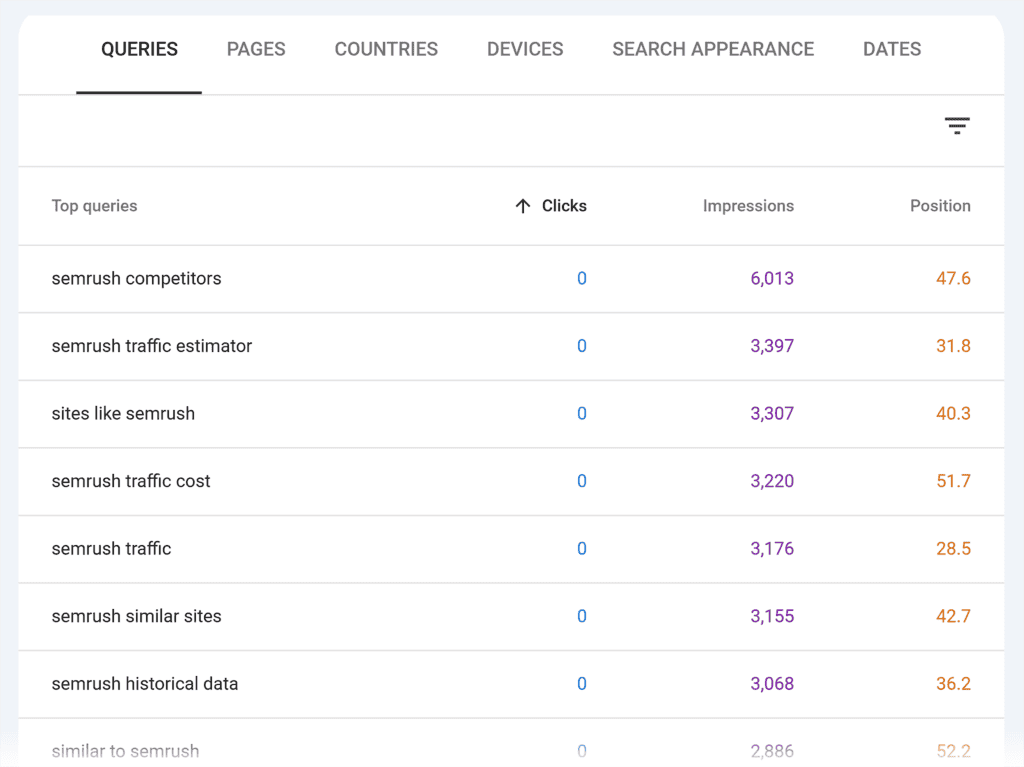
Task: Click the 'semrush similar sites' row
Action: coord(136,616)
